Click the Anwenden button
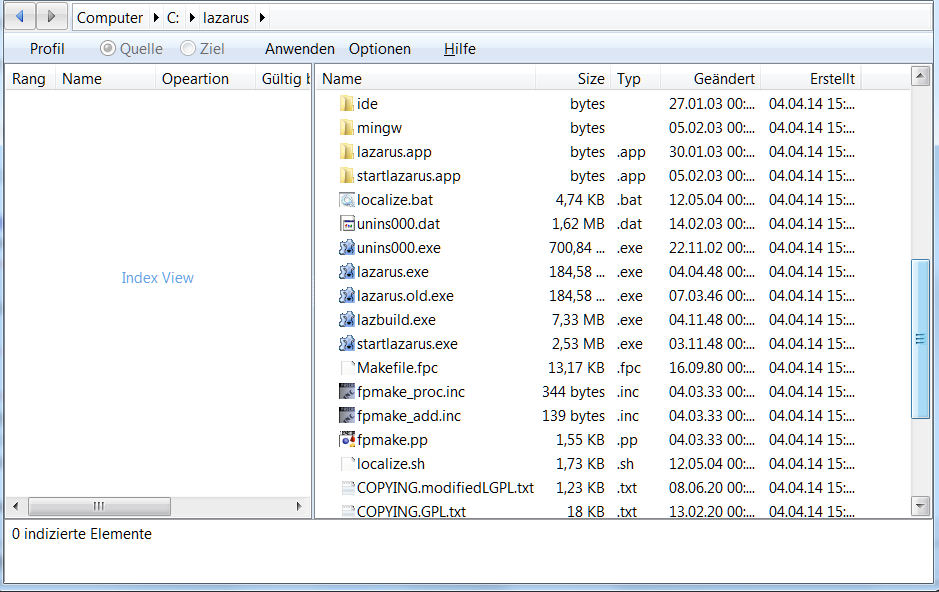Image resolution: width=939 pixels, height=592 pixels. click(299, 49)
